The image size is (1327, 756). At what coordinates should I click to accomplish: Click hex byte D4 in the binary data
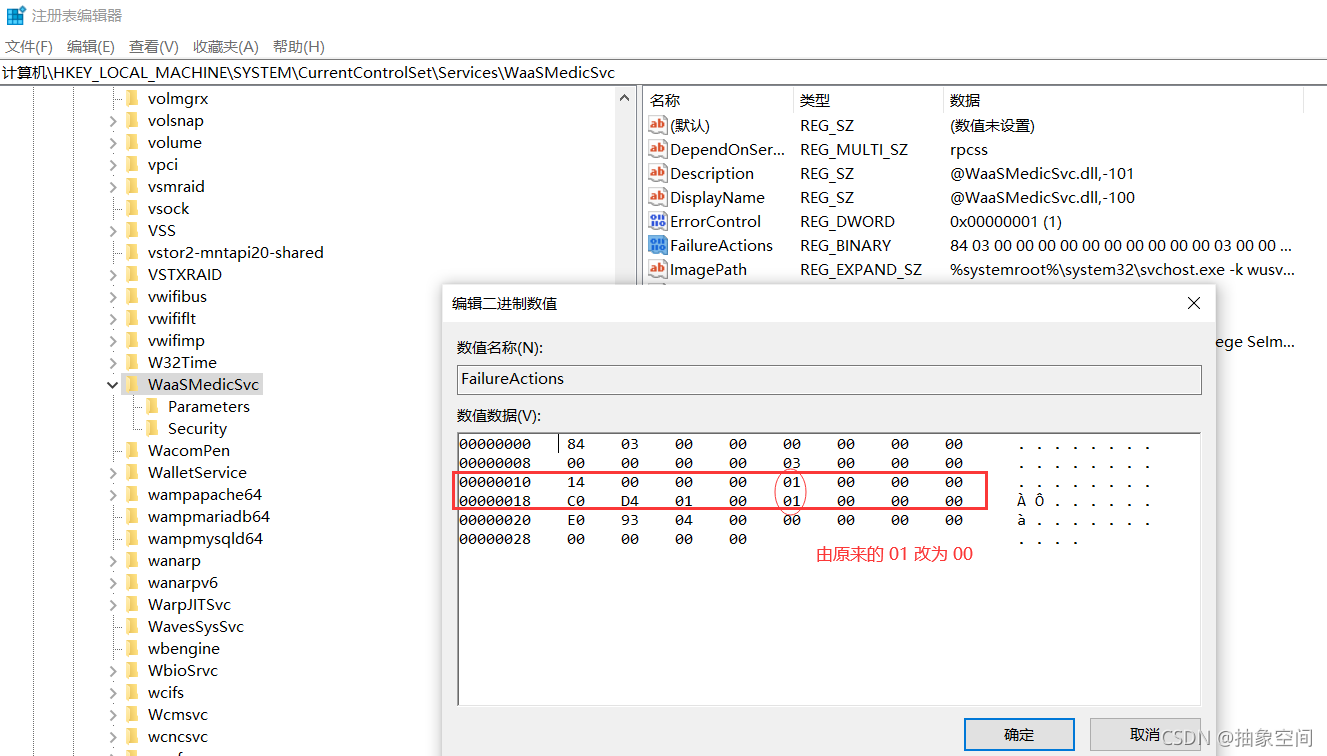(x=630, y=501)
